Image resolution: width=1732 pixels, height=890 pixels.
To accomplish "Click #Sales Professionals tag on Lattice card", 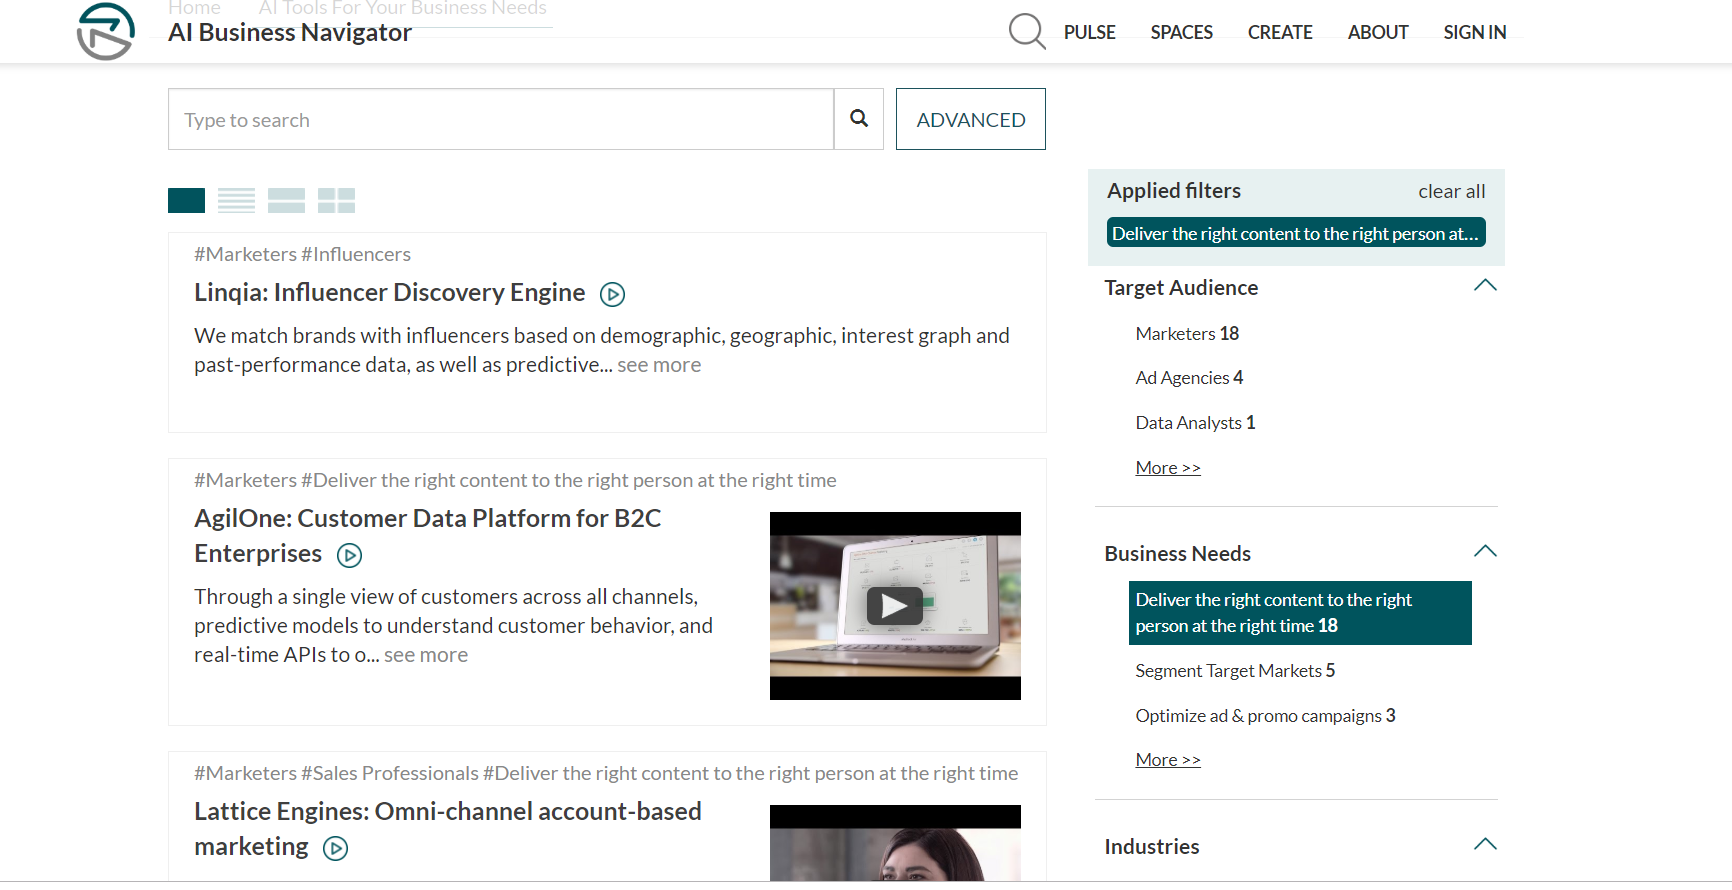I will (390, 773).
